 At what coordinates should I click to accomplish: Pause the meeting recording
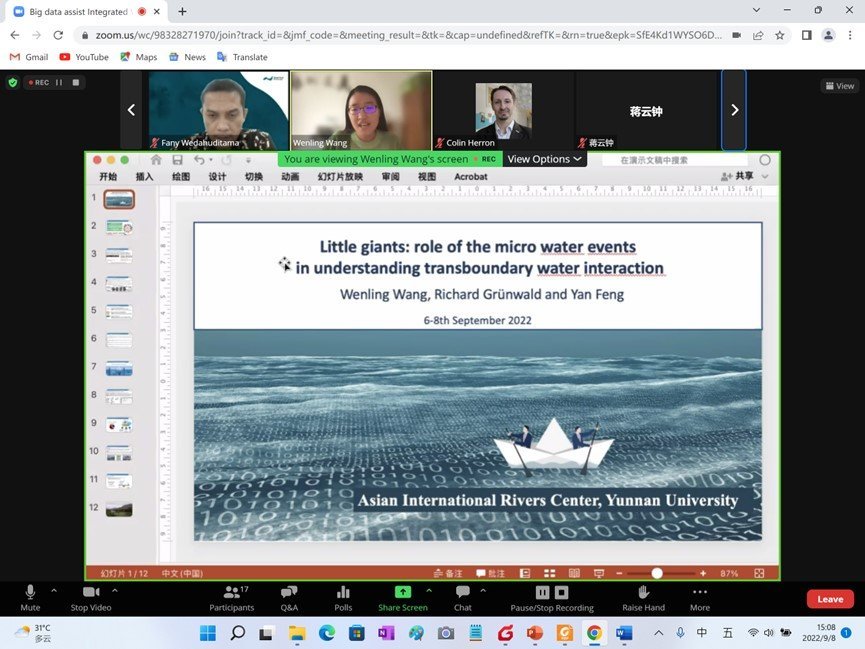(542, 592)
